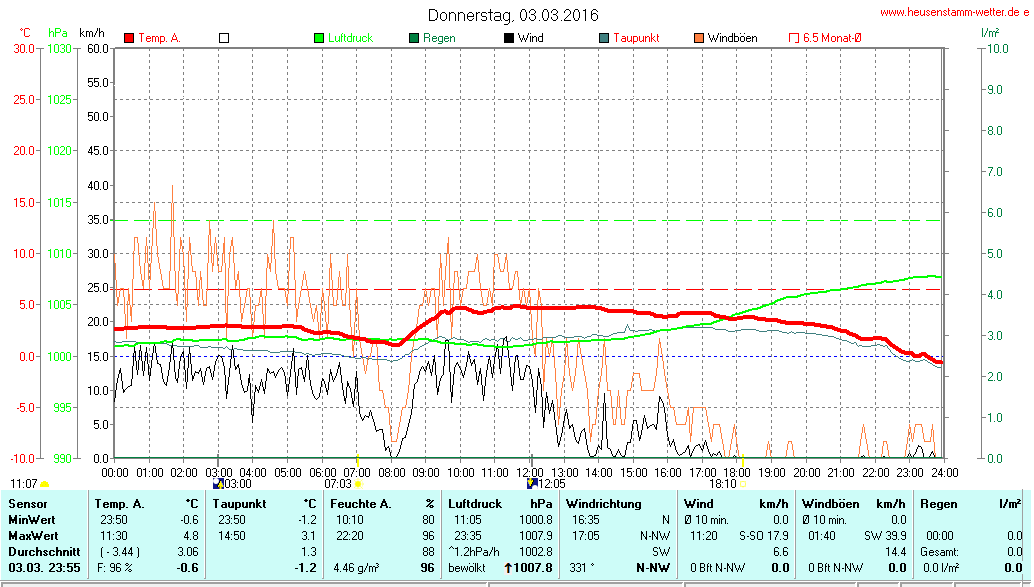This screenshot has height=587, width=1034.
Task: Click the orange Windböen legend square
Action: (x=699, y=38)
